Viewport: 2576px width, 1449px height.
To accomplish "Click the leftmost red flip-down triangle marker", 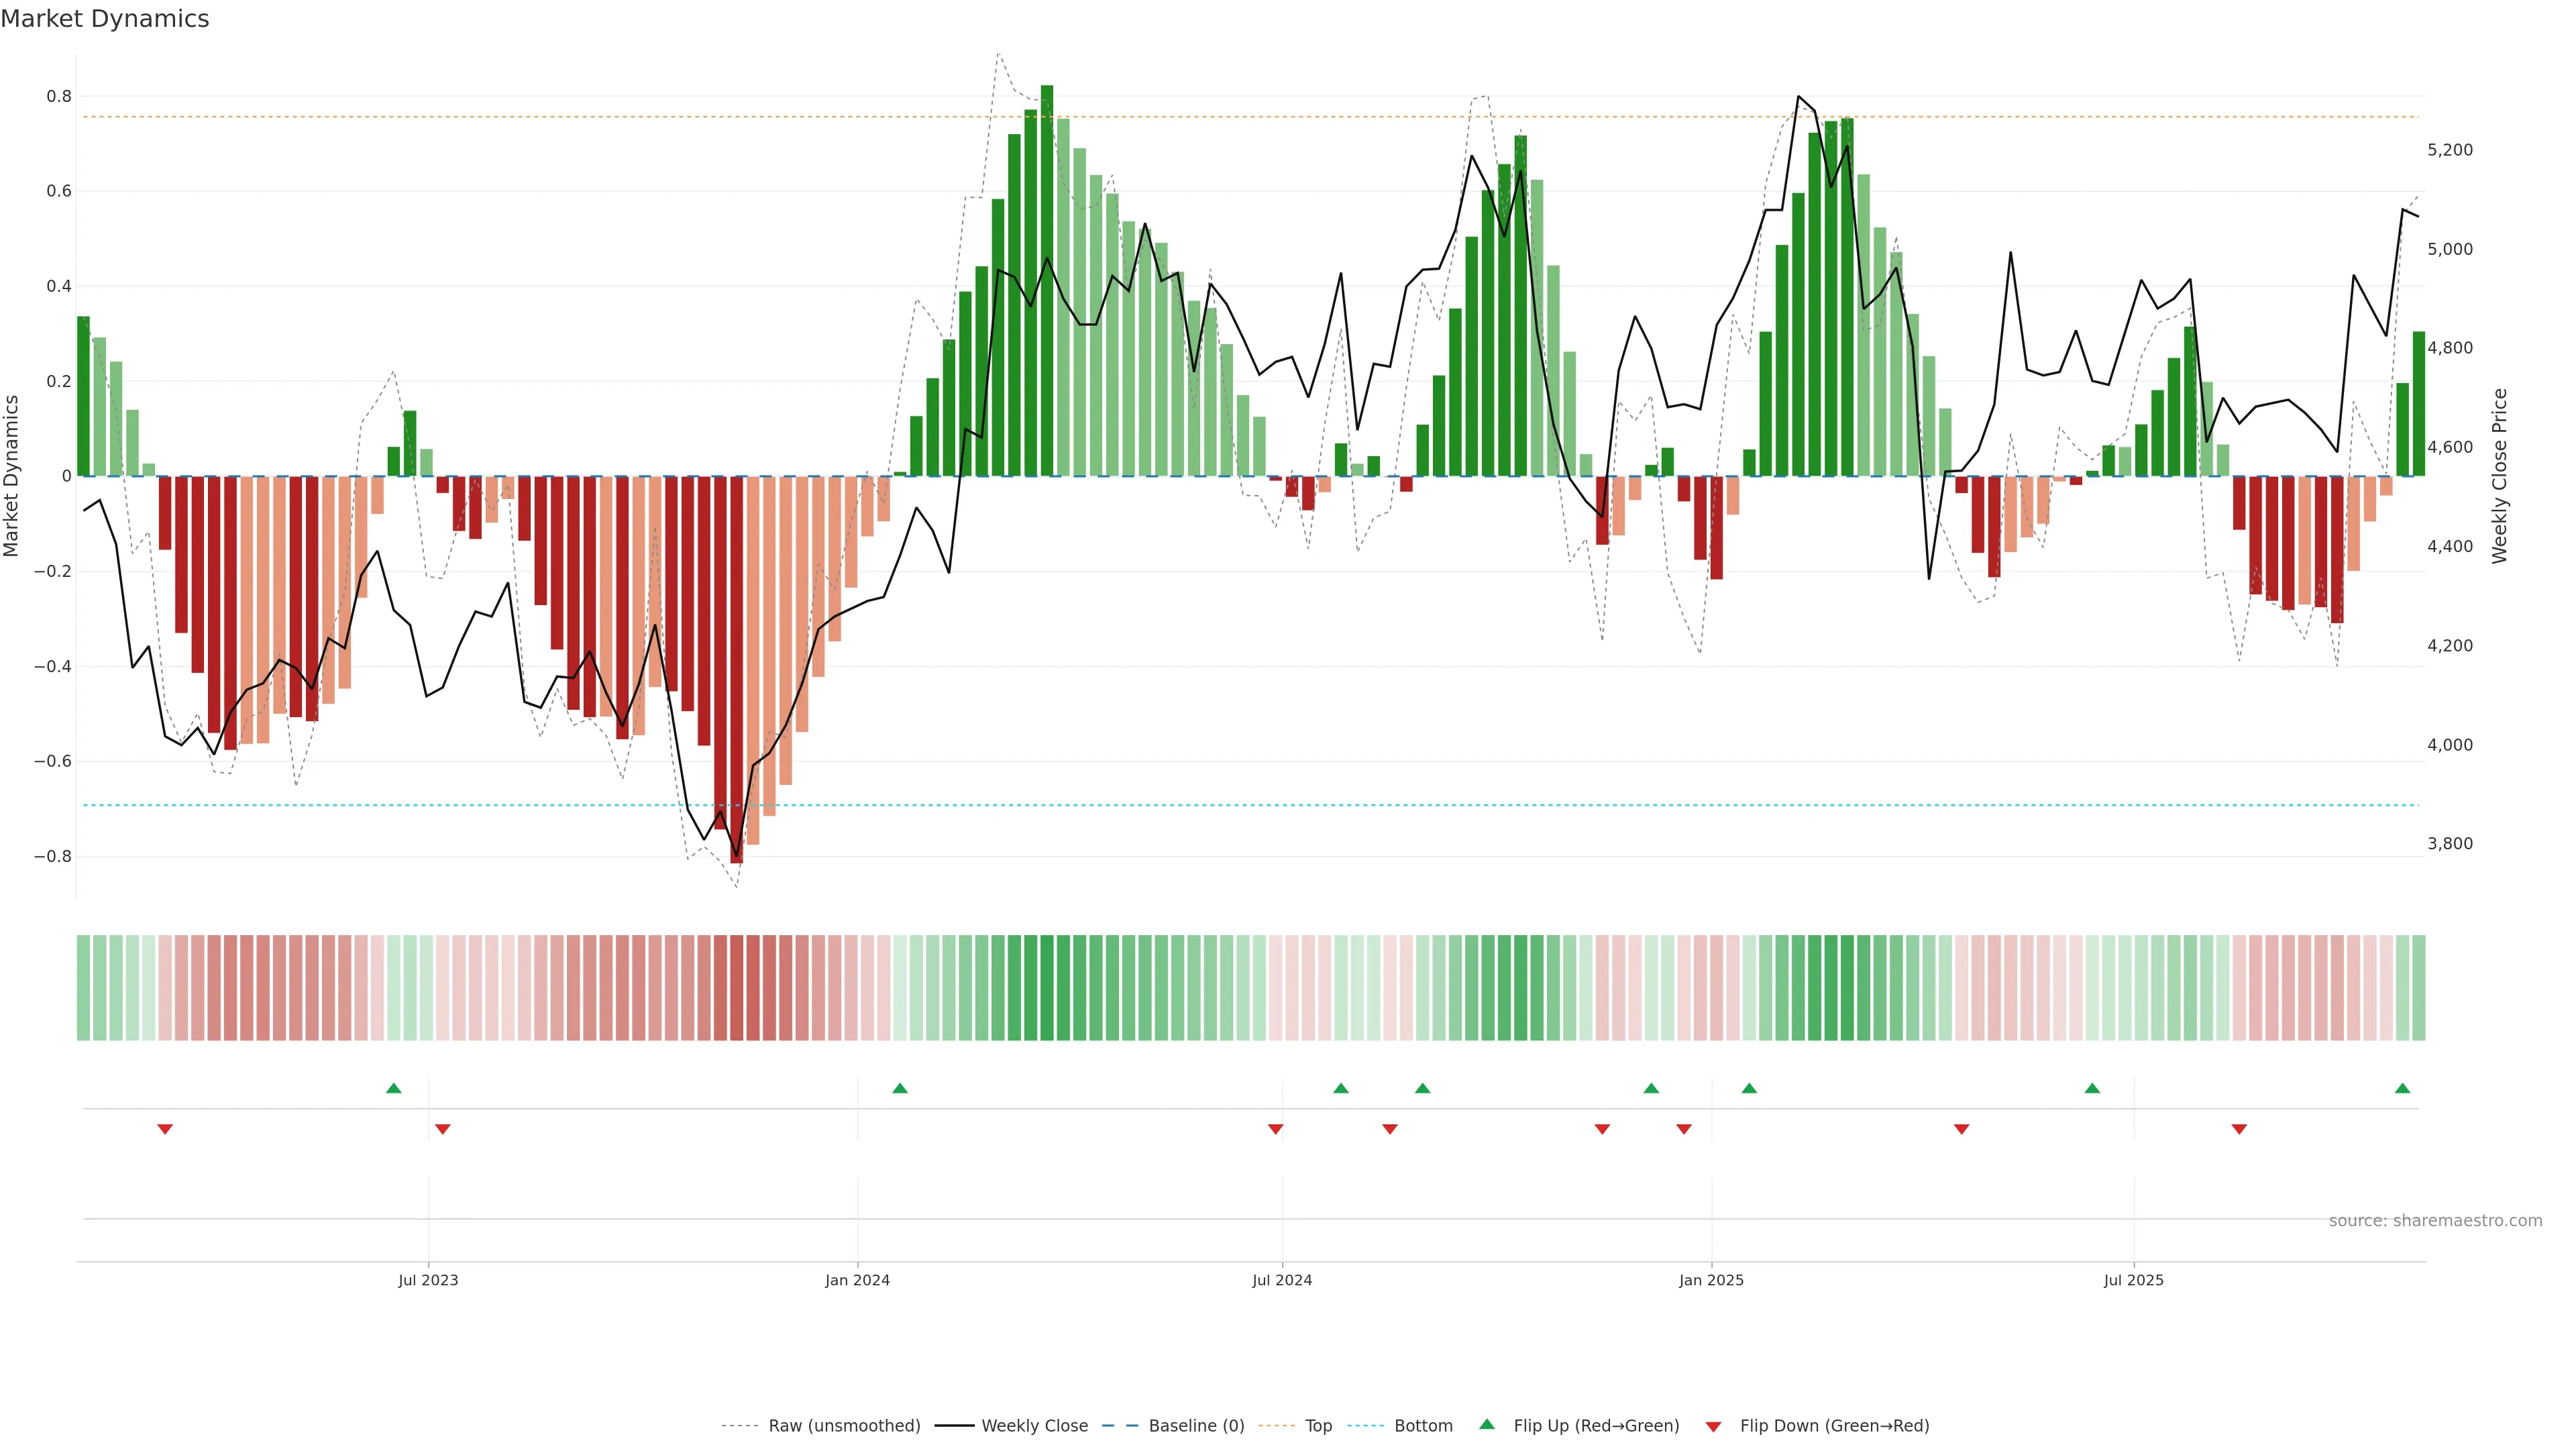I will pyautogui.click(x=165, y=1129).
